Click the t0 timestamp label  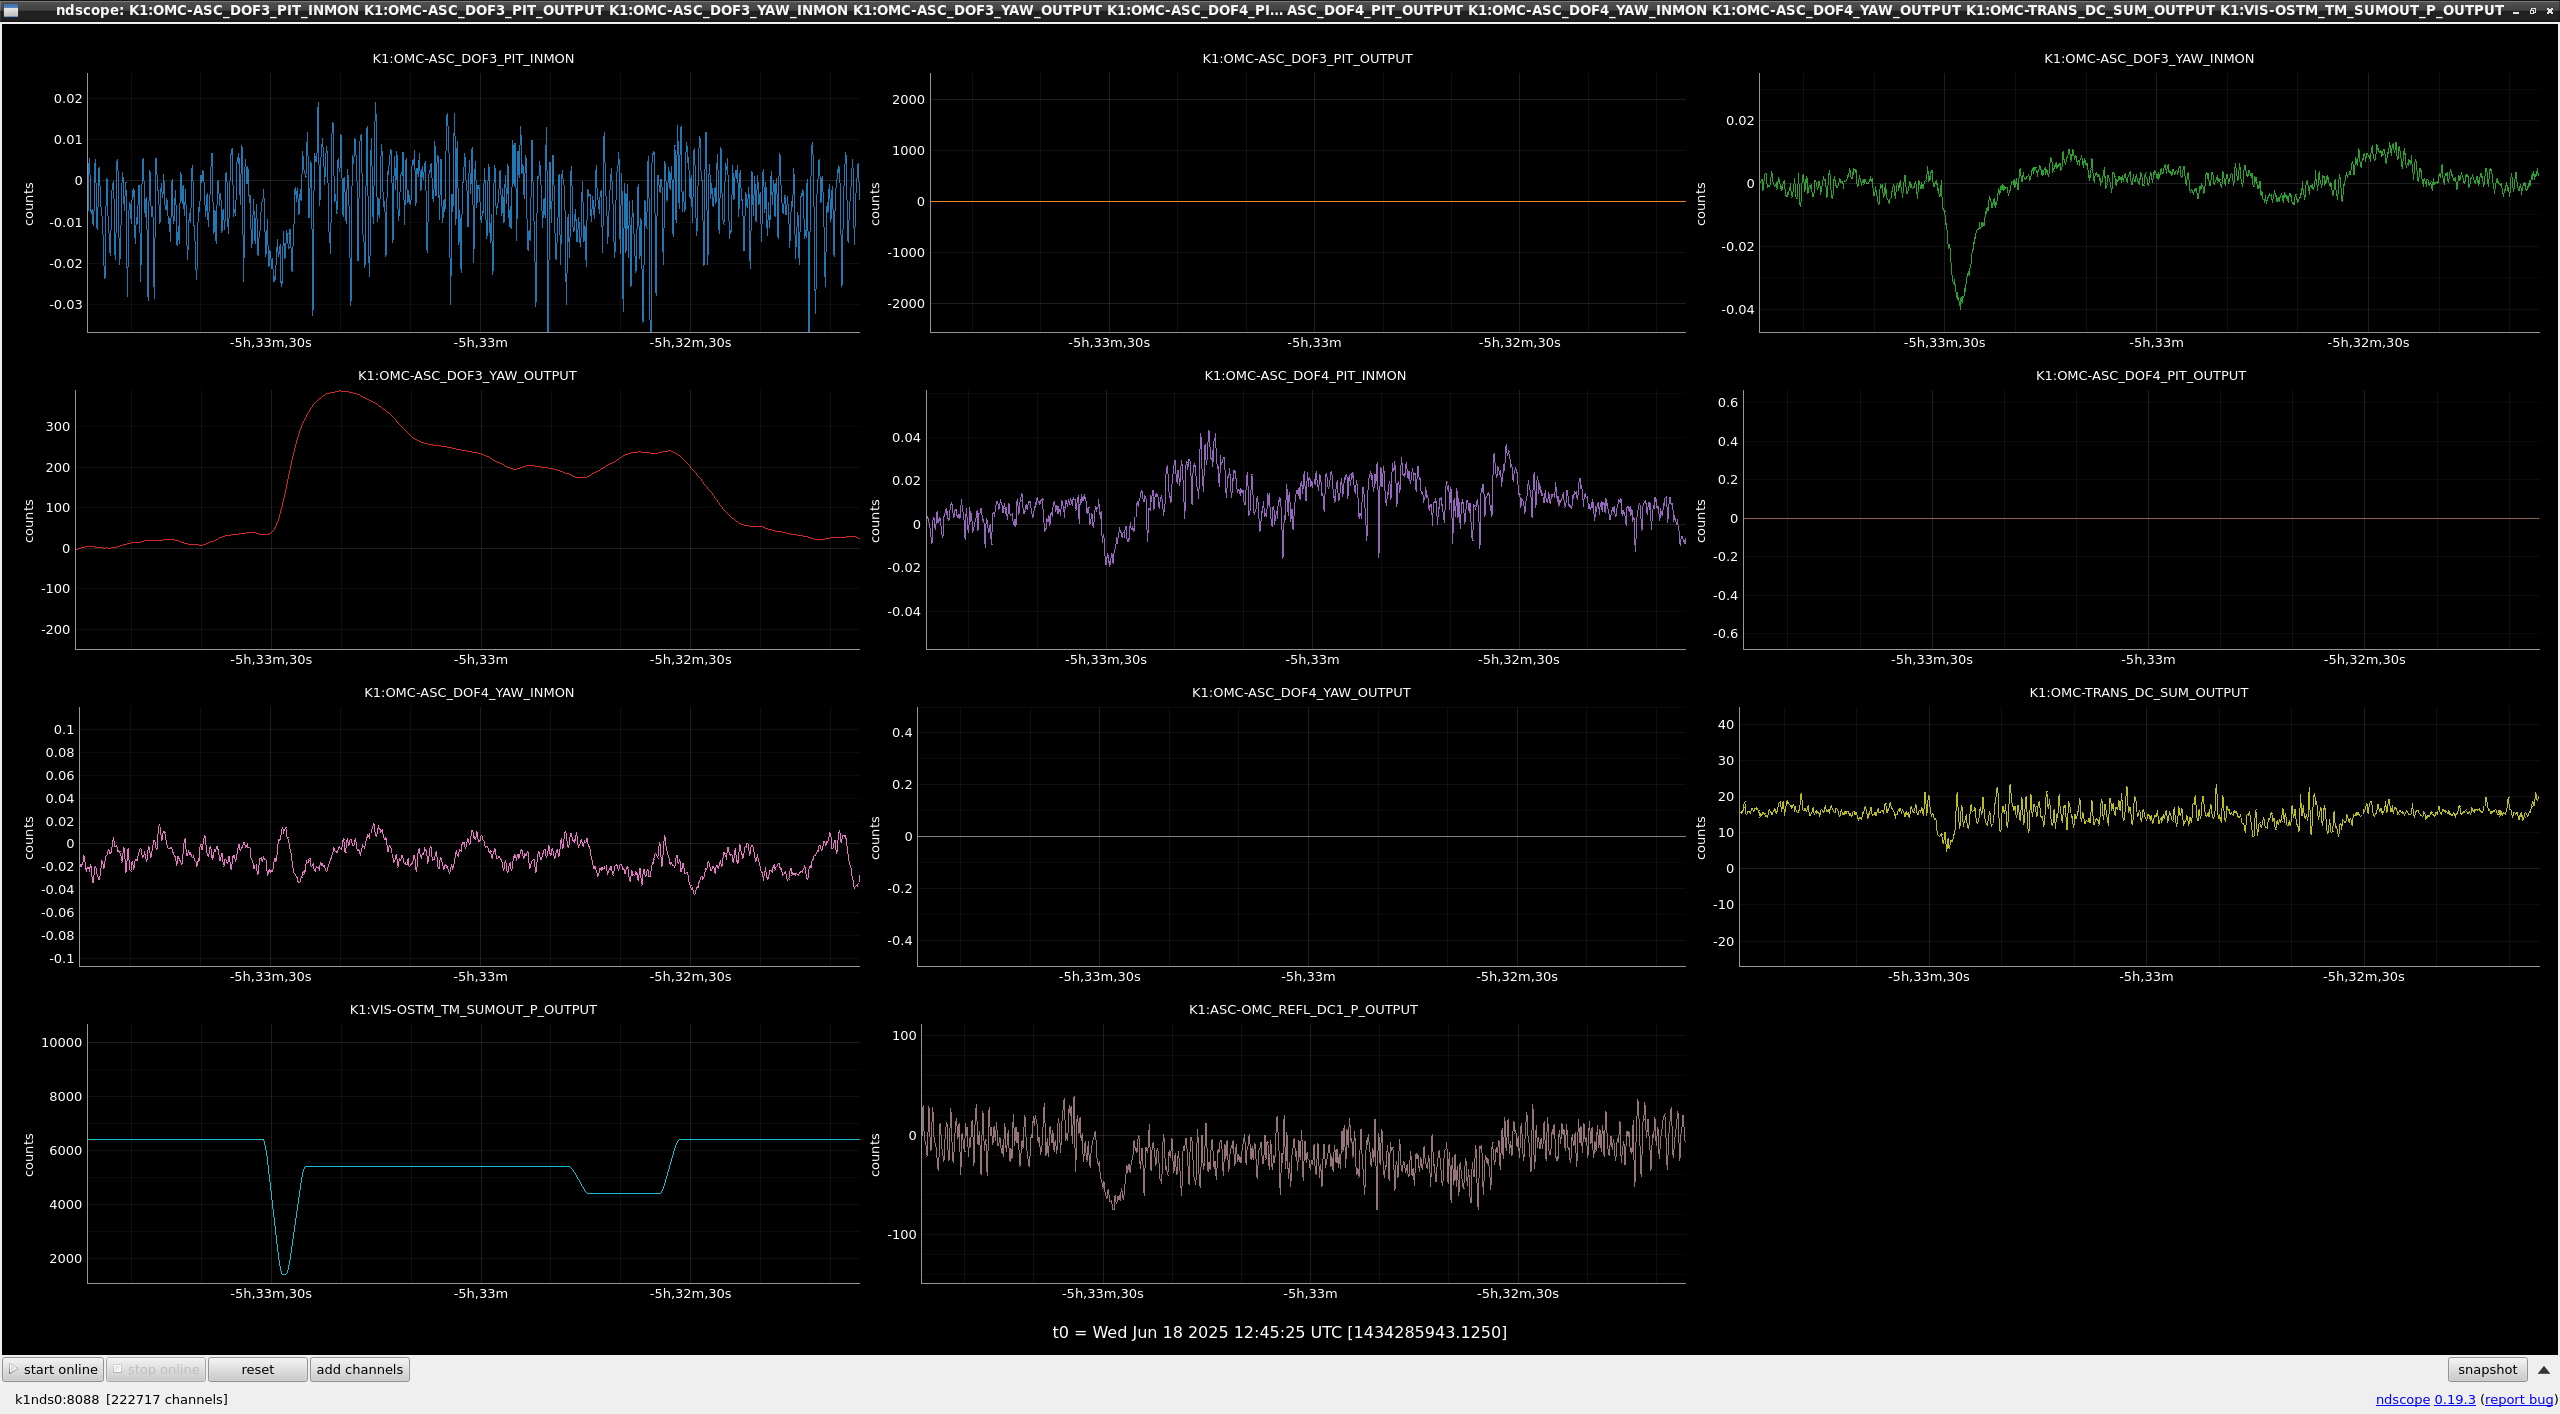click(1279, 1332)
